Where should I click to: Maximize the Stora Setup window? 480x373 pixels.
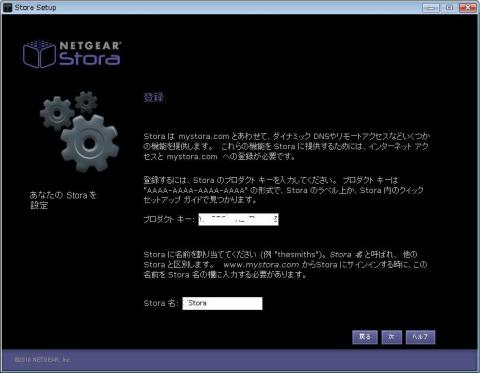click(449, 7)
